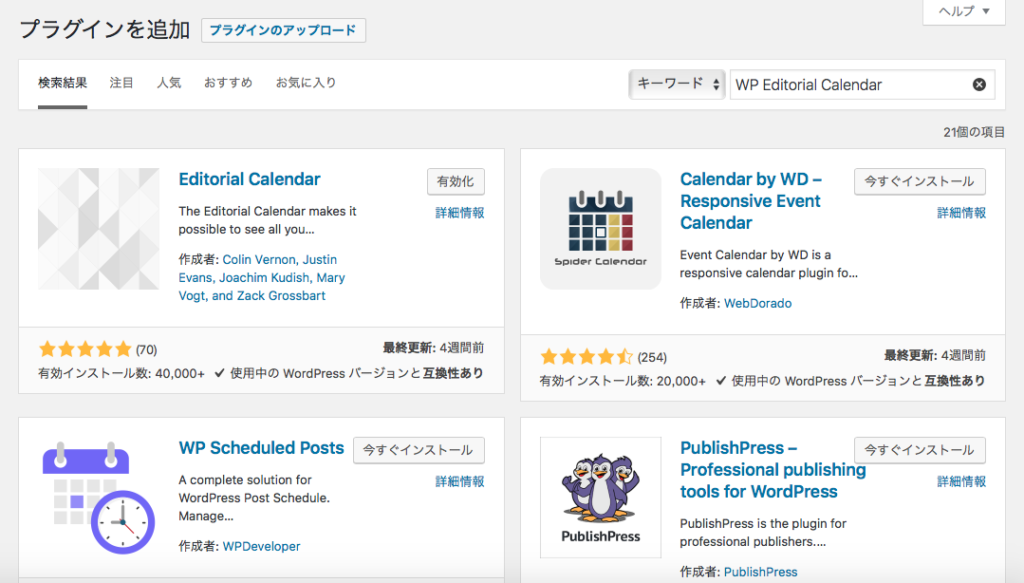This screenshot has height=583, width=1024.
Task: Click the (254) review count text
Action: pyautogui.click(x=652, y=358)
